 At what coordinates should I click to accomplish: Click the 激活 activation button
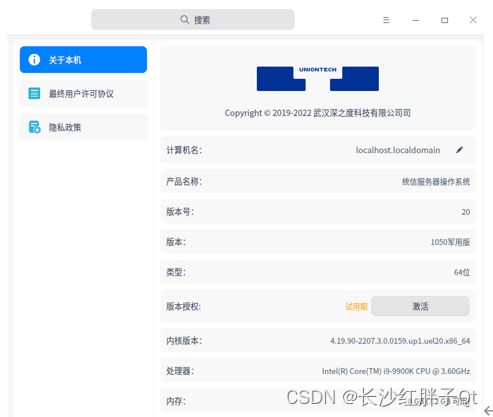(x=420, y=306)
